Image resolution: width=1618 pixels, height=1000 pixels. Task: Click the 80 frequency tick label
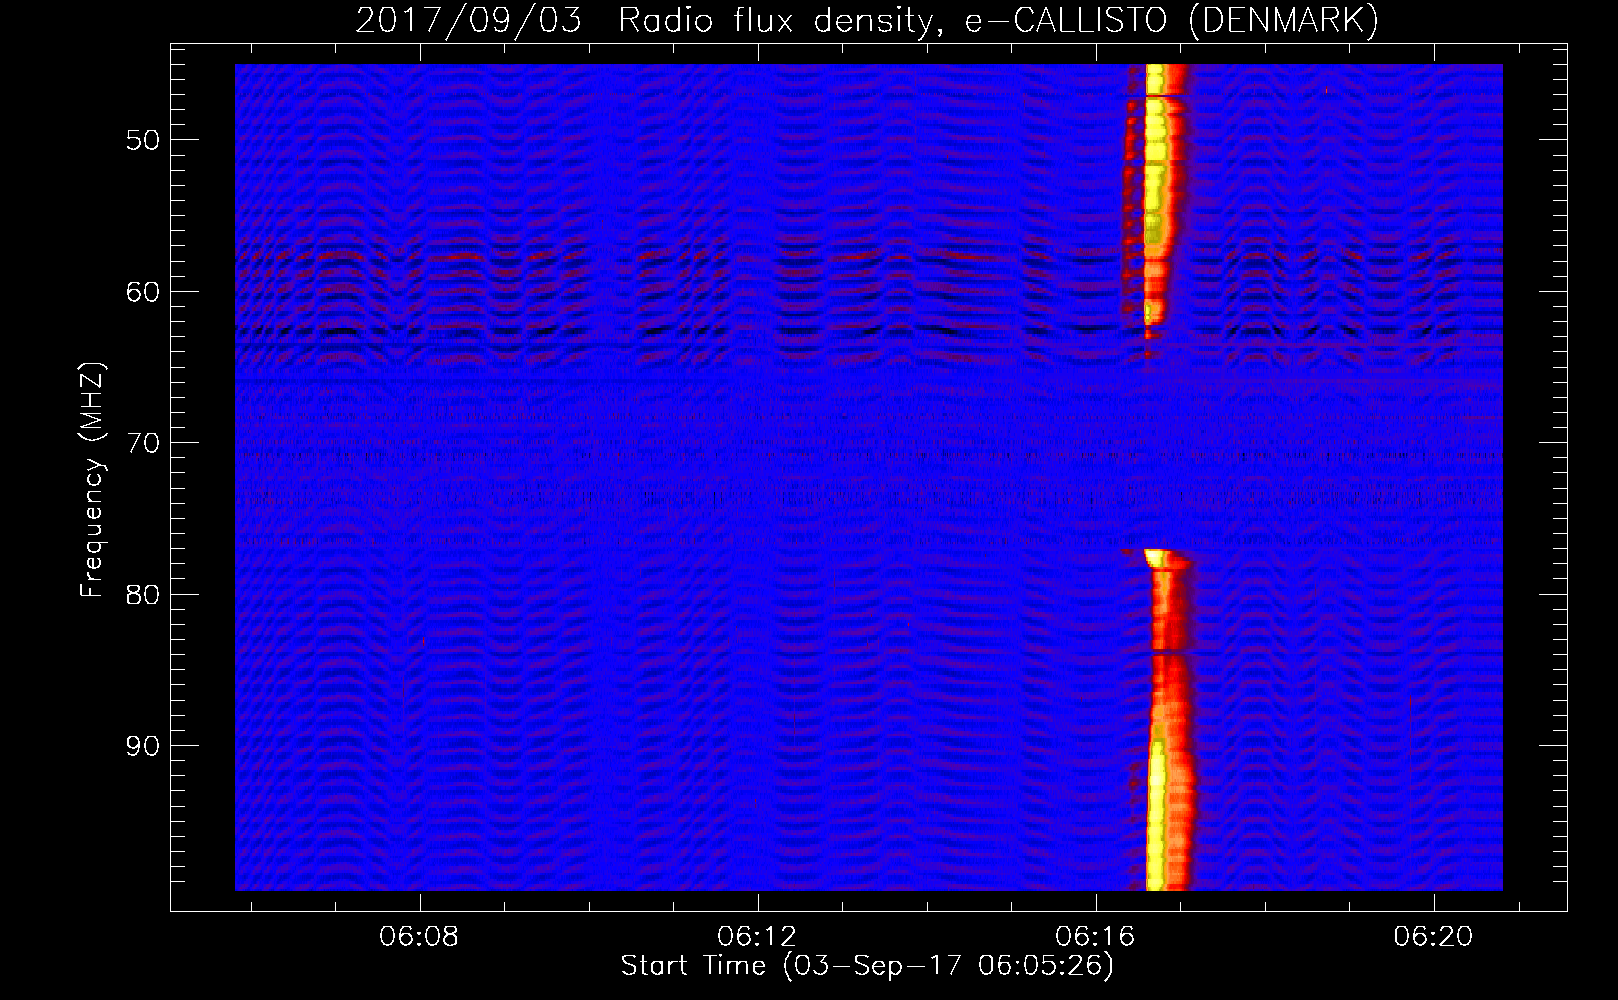point(142,595)
